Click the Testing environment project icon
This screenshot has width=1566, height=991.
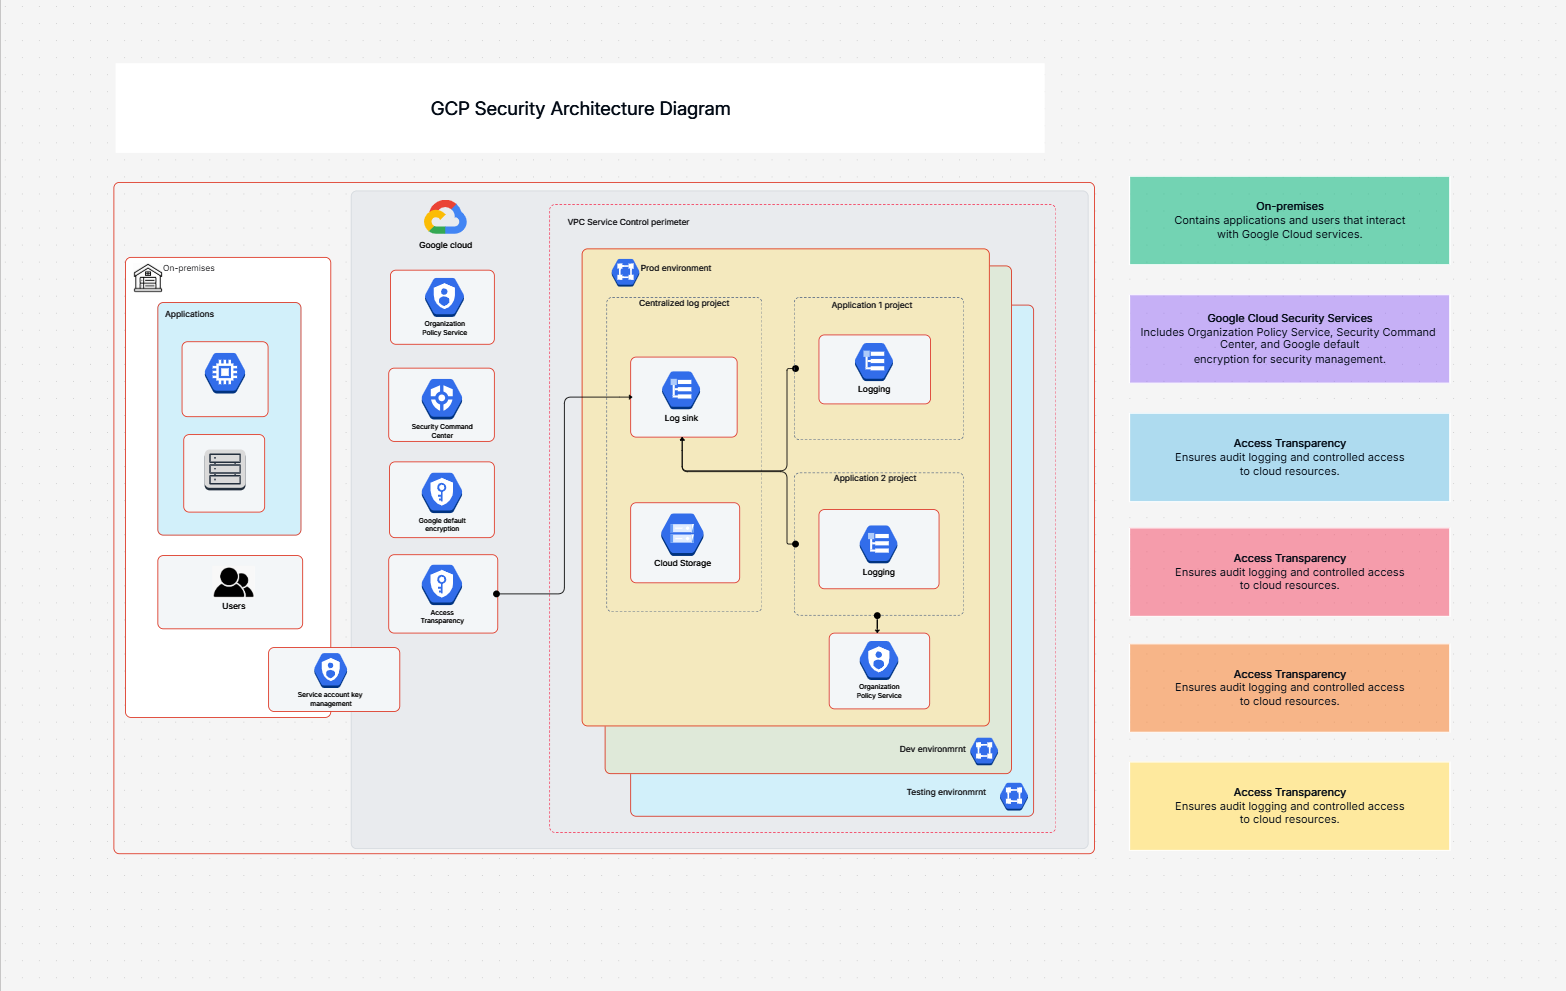[1014, 797]
